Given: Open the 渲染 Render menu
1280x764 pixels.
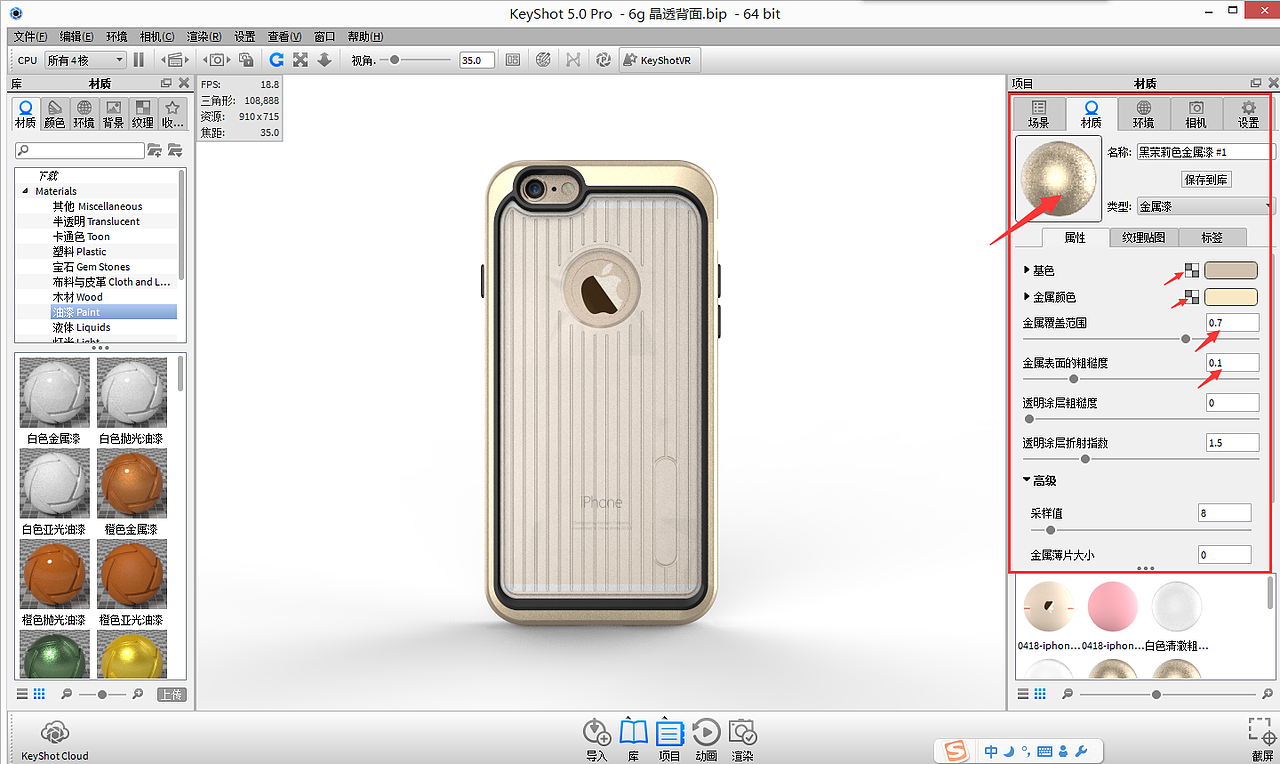Looking at the screenshot, I should click(205, 36).
